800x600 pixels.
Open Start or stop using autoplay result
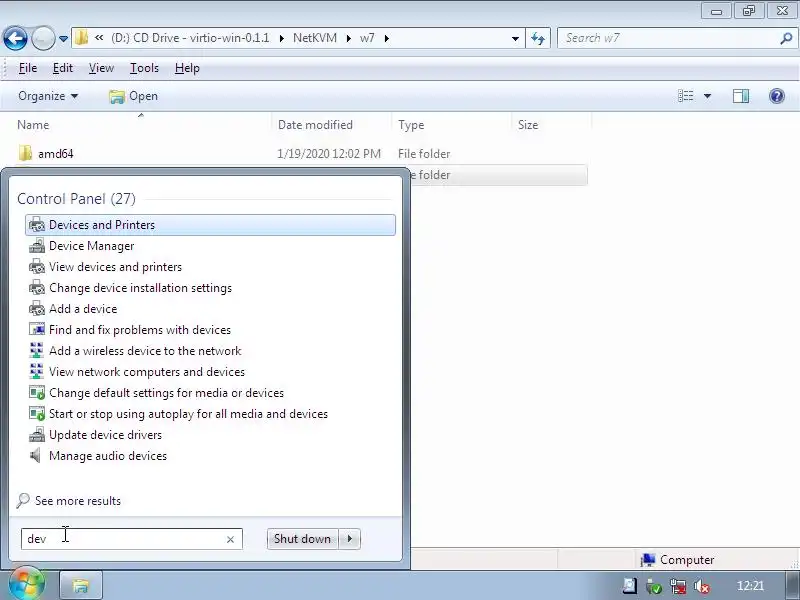[188, 414]
